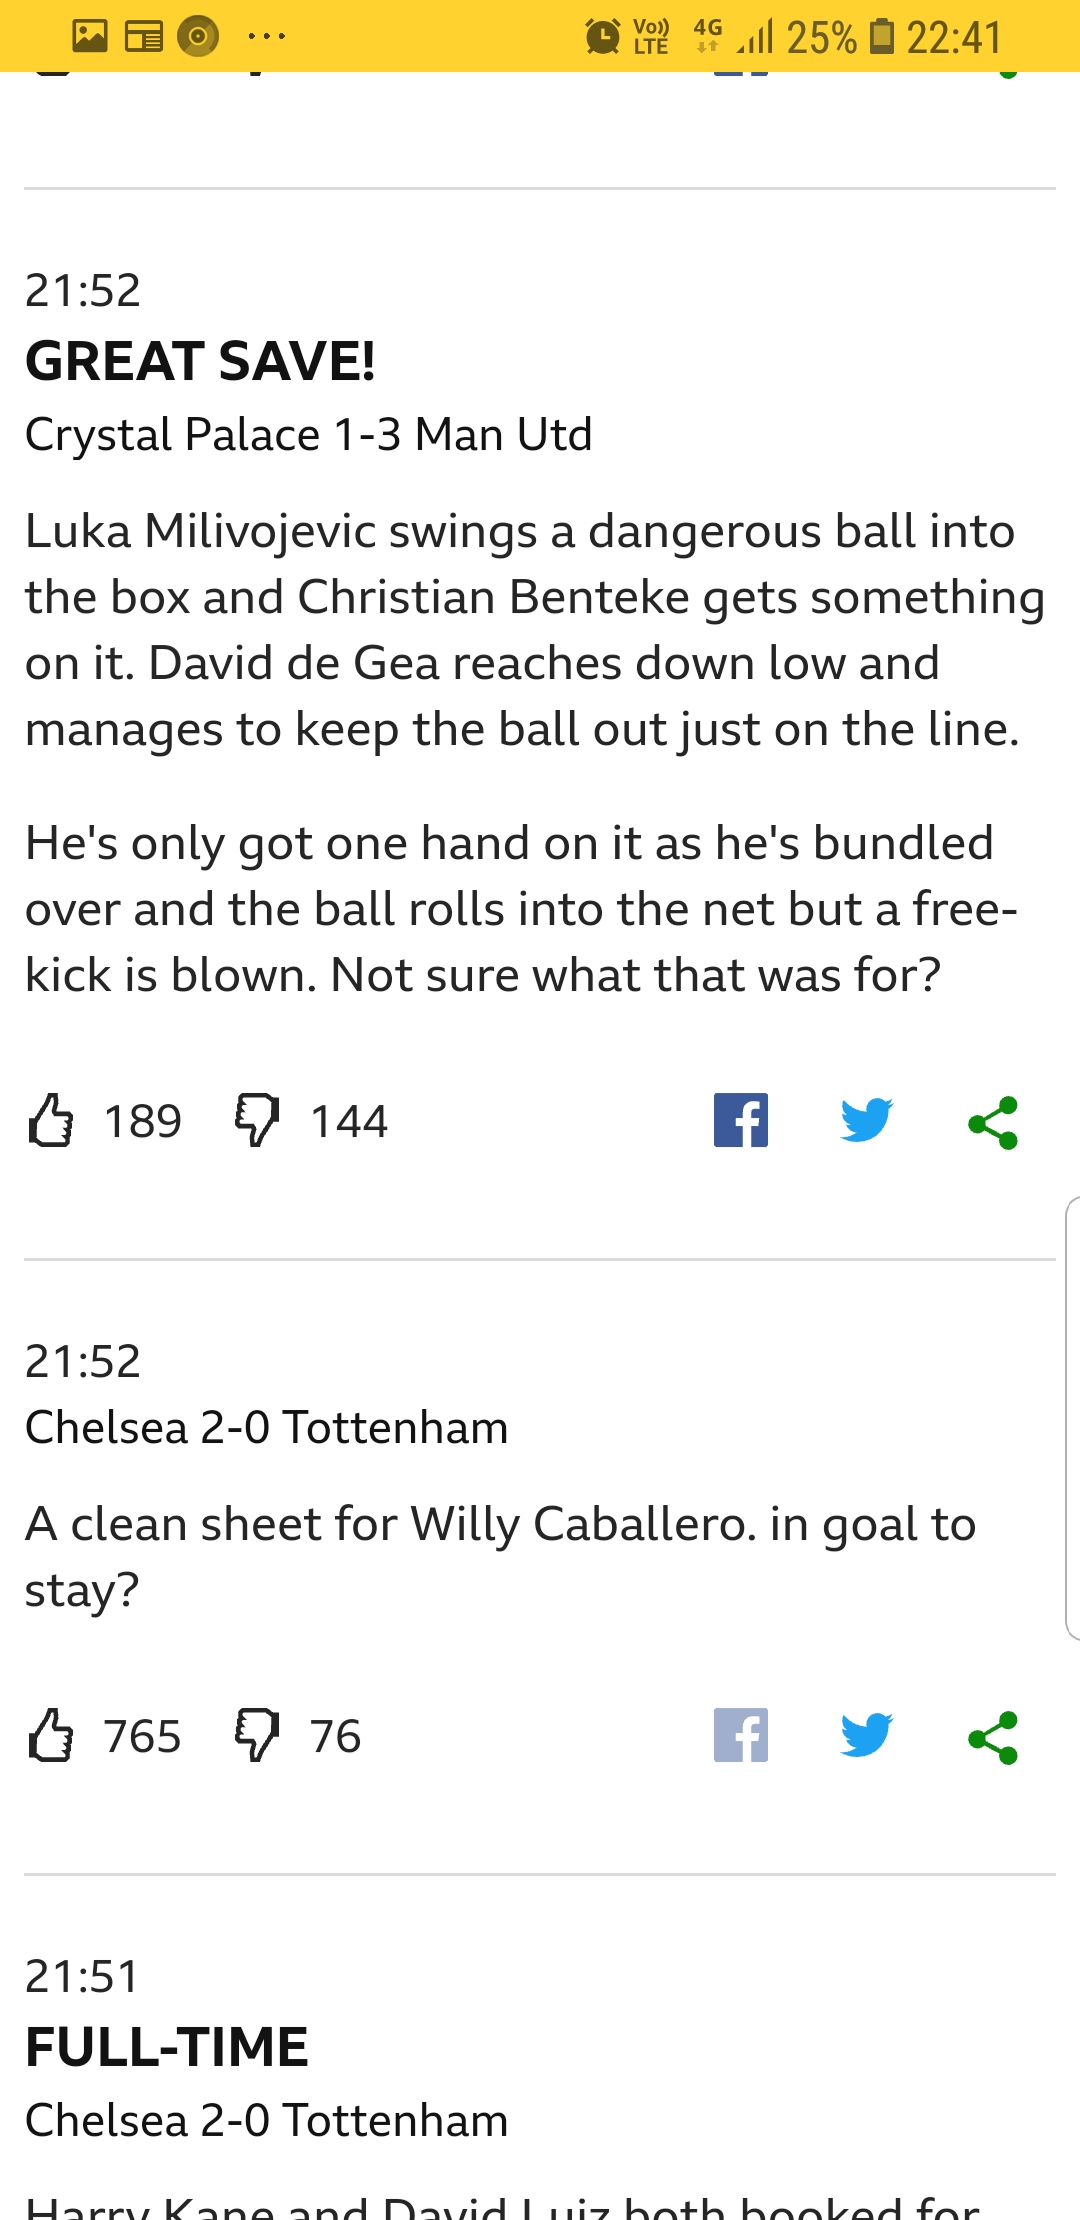
Task: Like the Willy Caballero post (765)
Action: tap(51, 1735)
